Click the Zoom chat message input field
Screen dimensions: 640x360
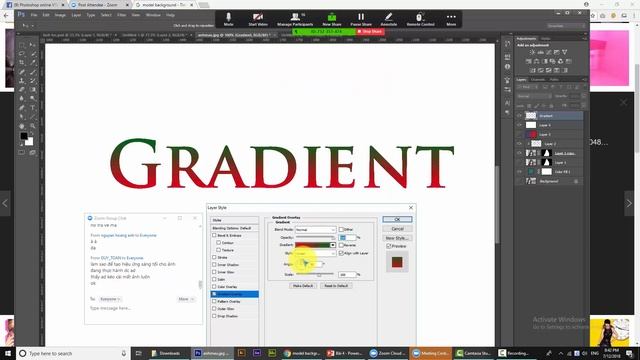(x=143, y=309)
